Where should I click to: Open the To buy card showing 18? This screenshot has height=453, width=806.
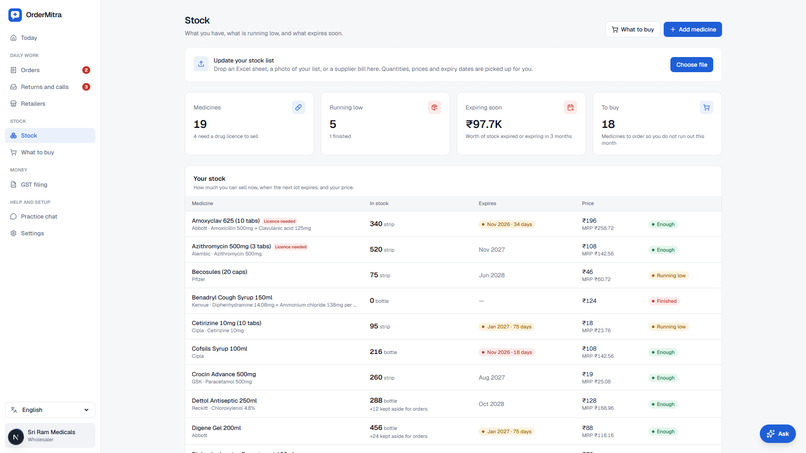click(657, 123)
